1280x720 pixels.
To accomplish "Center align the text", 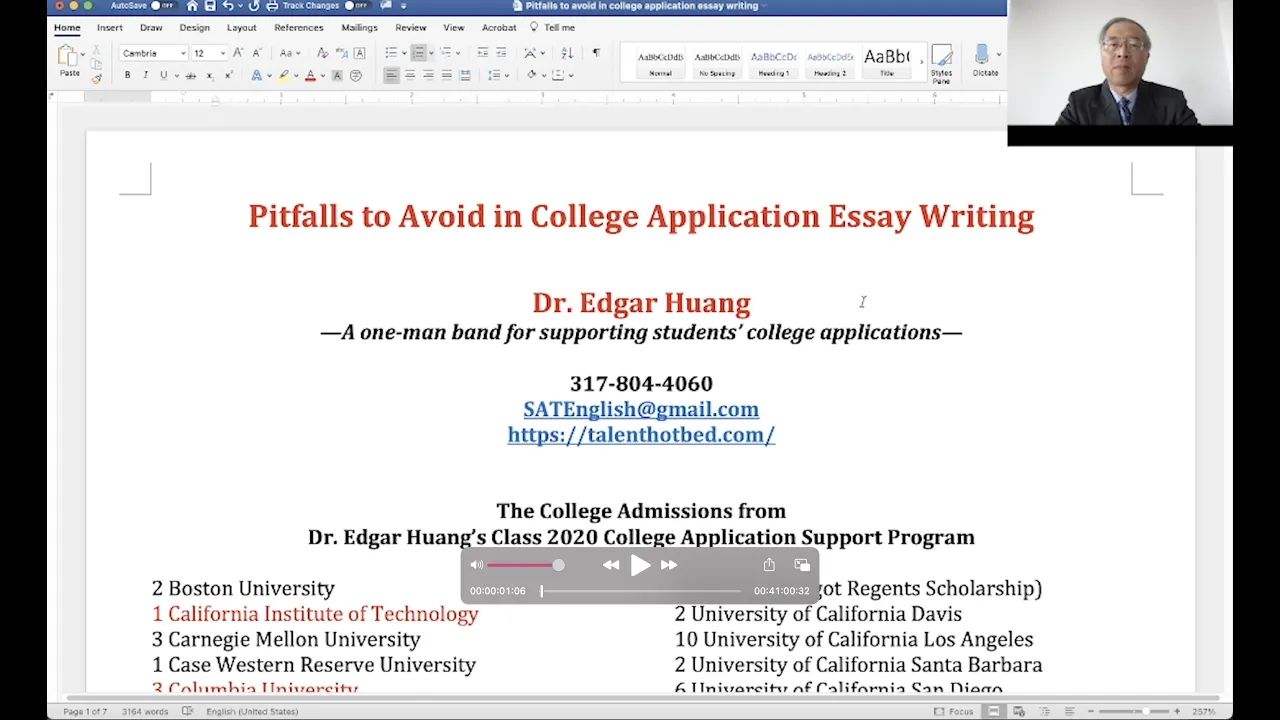I will click(x=410, y=75).
